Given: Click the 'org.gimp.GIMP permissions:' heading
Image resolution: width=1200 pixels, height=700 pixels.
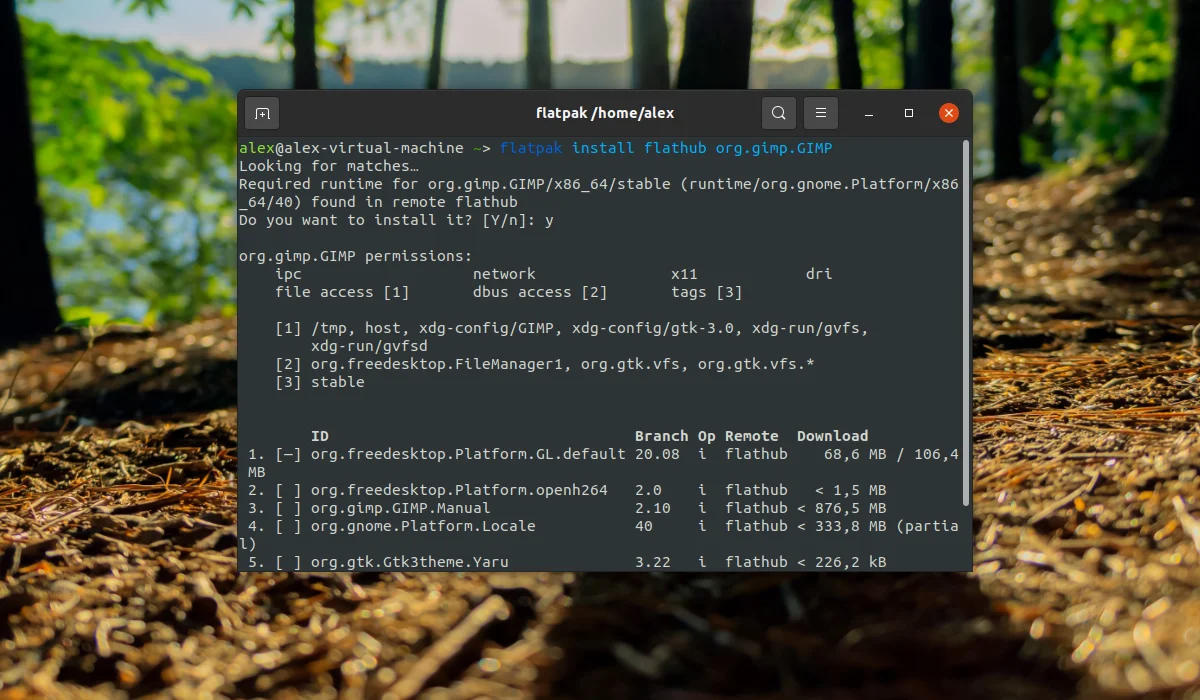Looking at the screenshot, I should point(356,256).
